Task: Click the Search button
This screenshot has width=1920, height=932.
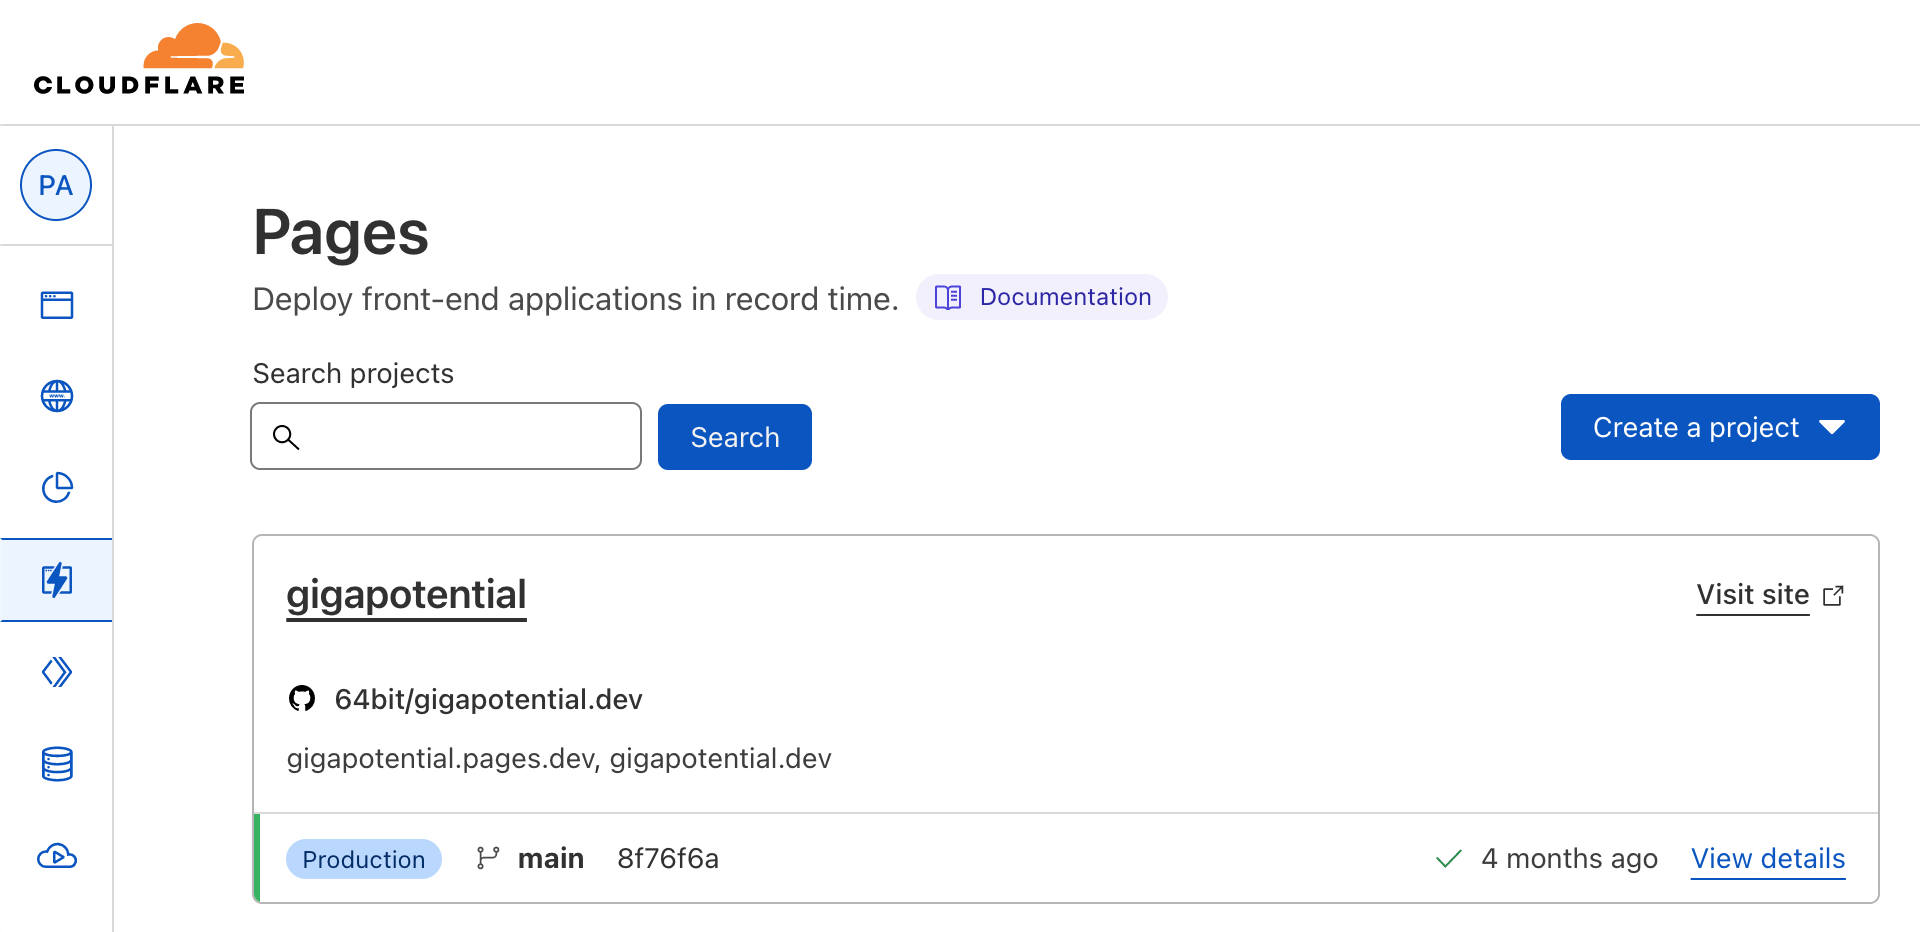Action: click(x=735, y=437)
